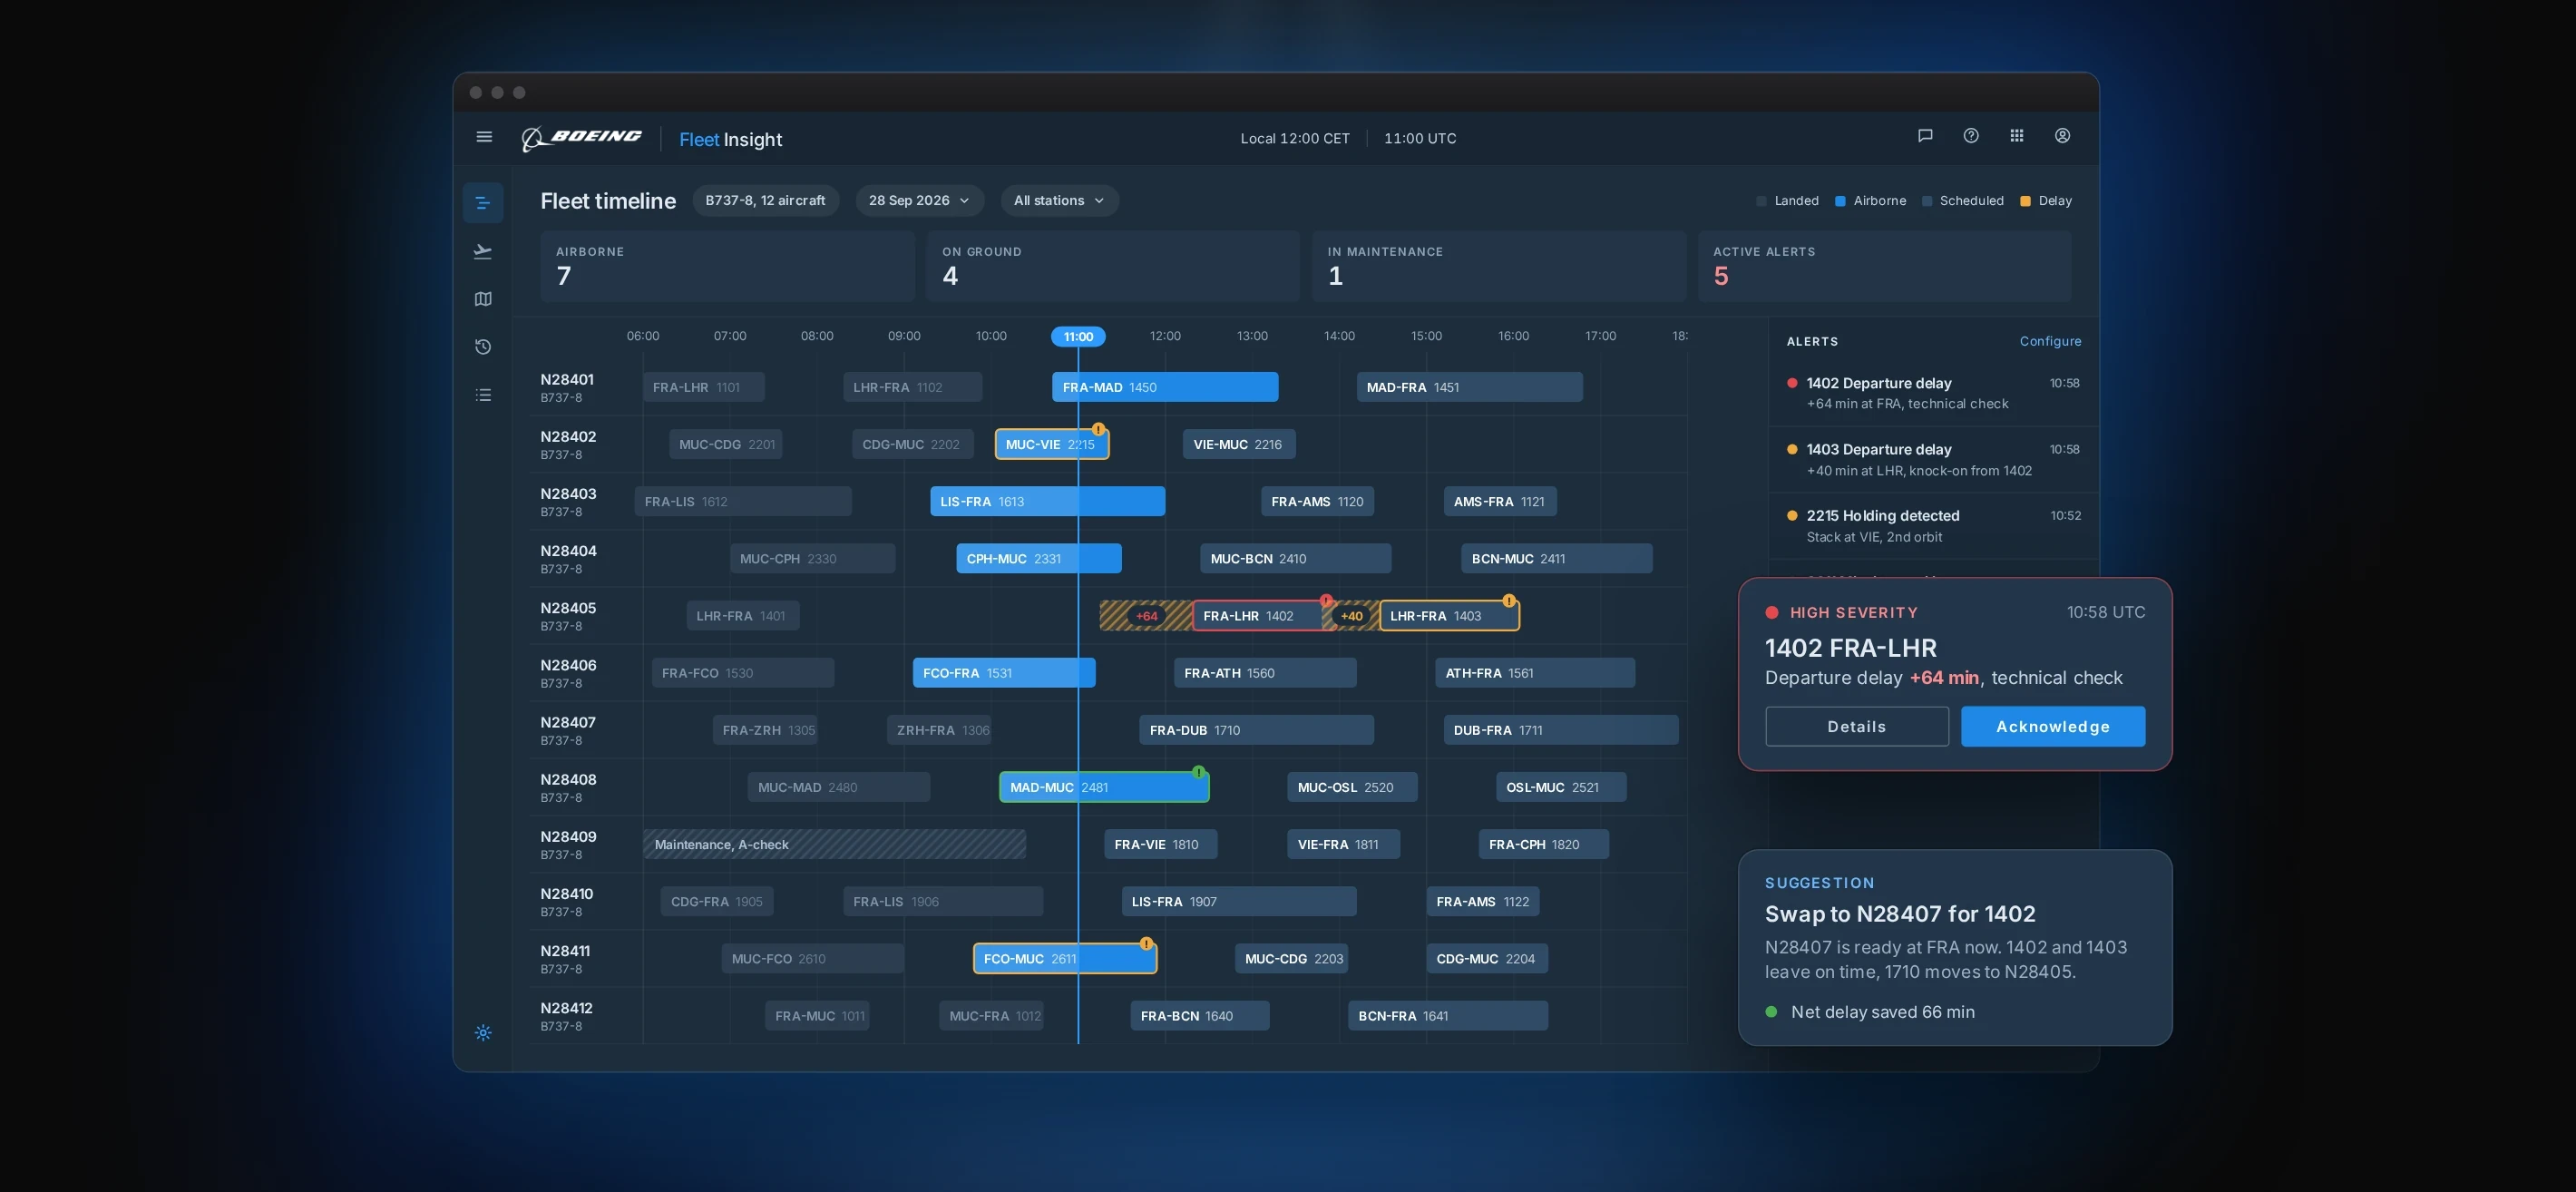Image resolution: width=2576 pixels, height=1192 pixels.
Task: Click the B737-8, 12 aircraft filter chip
Action: pyautogui.click(x=765, y=201)
